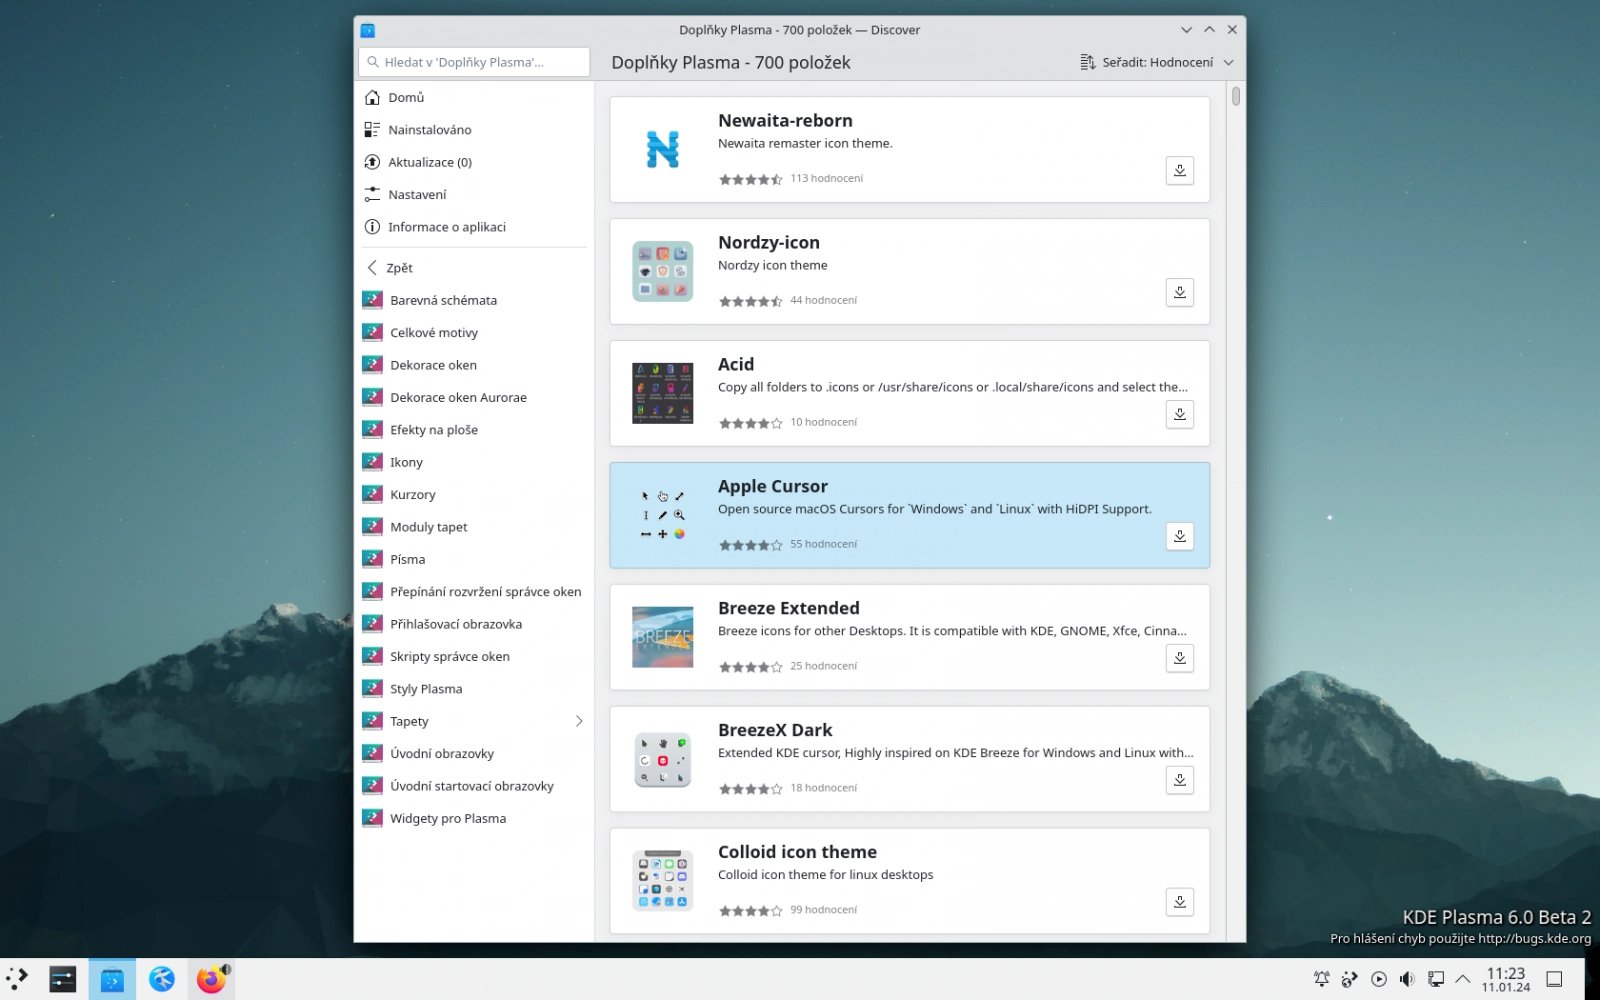Choose the Styly Plasma category
Screen dimensions: 1600x1000
click(x=474, y=689)
